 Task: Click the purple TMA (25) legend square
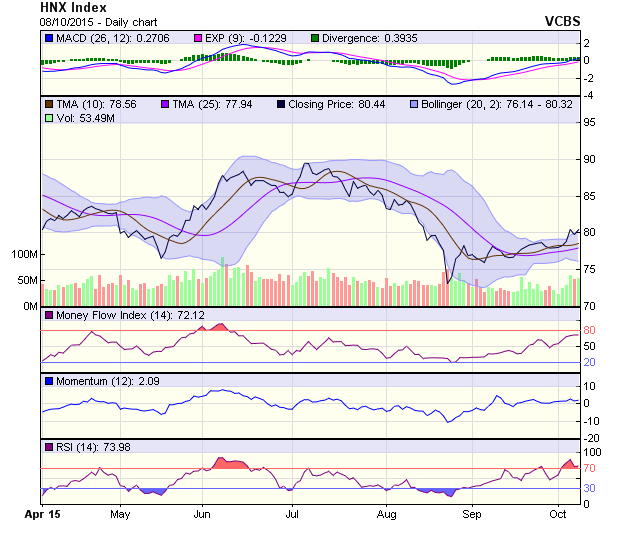tap(166, 103)
